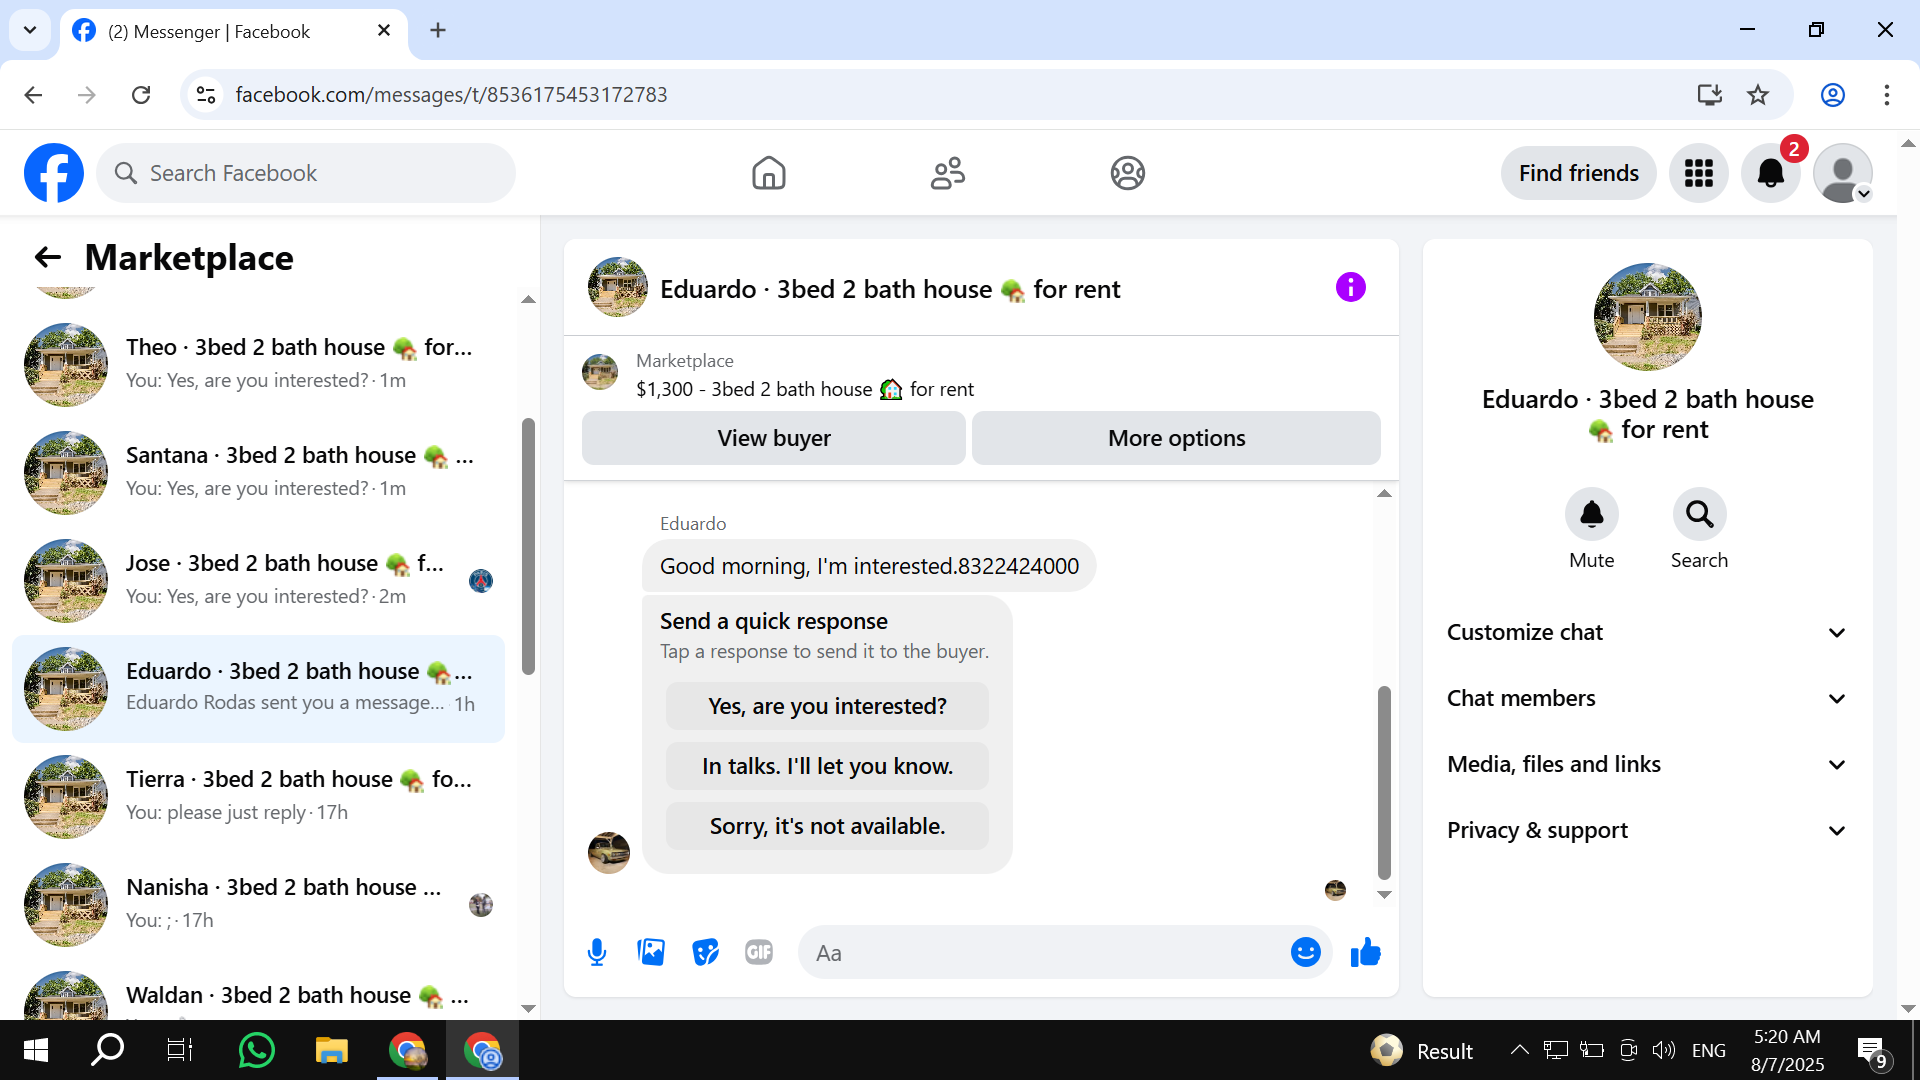This screenshot has height=1080, width=1920.
Task: Switch ENG input language in taskbar
Action: (1709, 1050)
